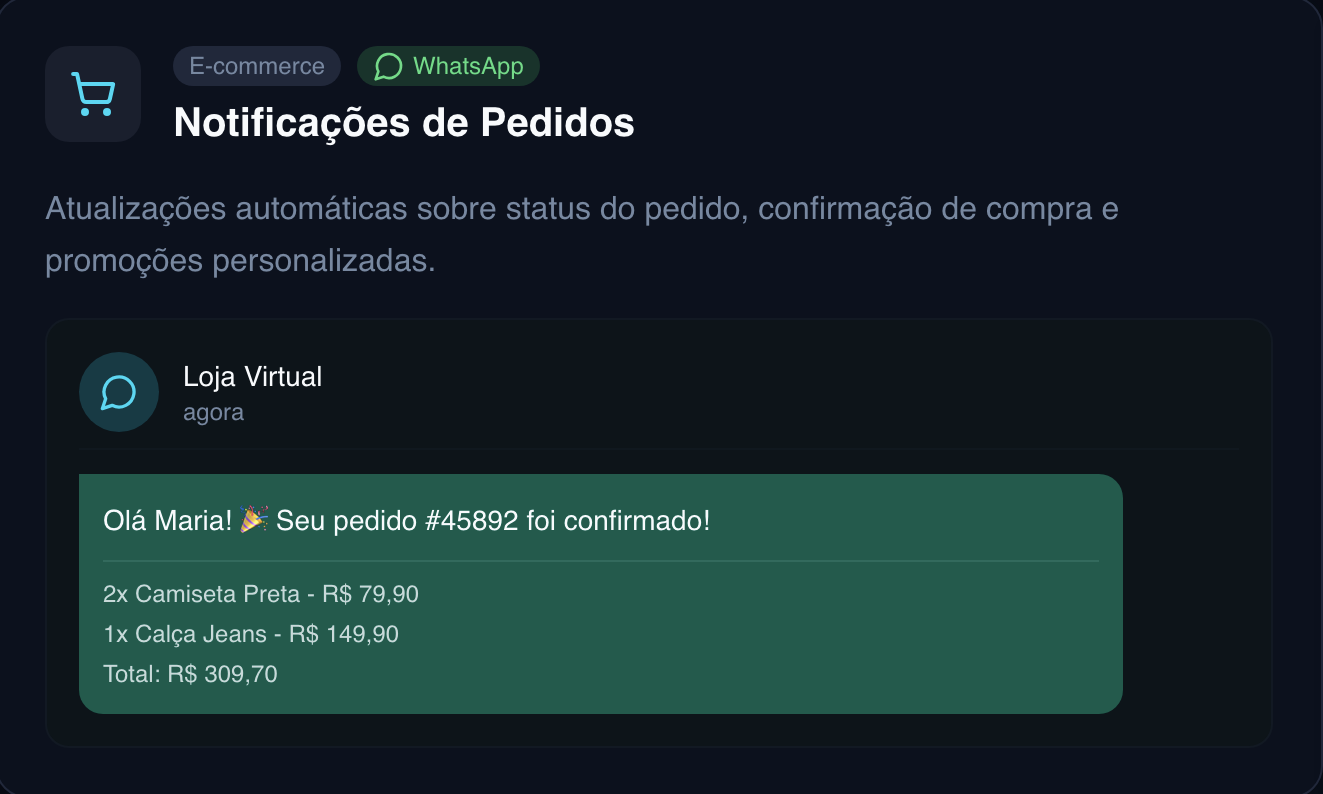Image resolution: width=1323 pixels, height=794 pixels.
Task: Click the shopping cart icon
Action: pos(93,94)
